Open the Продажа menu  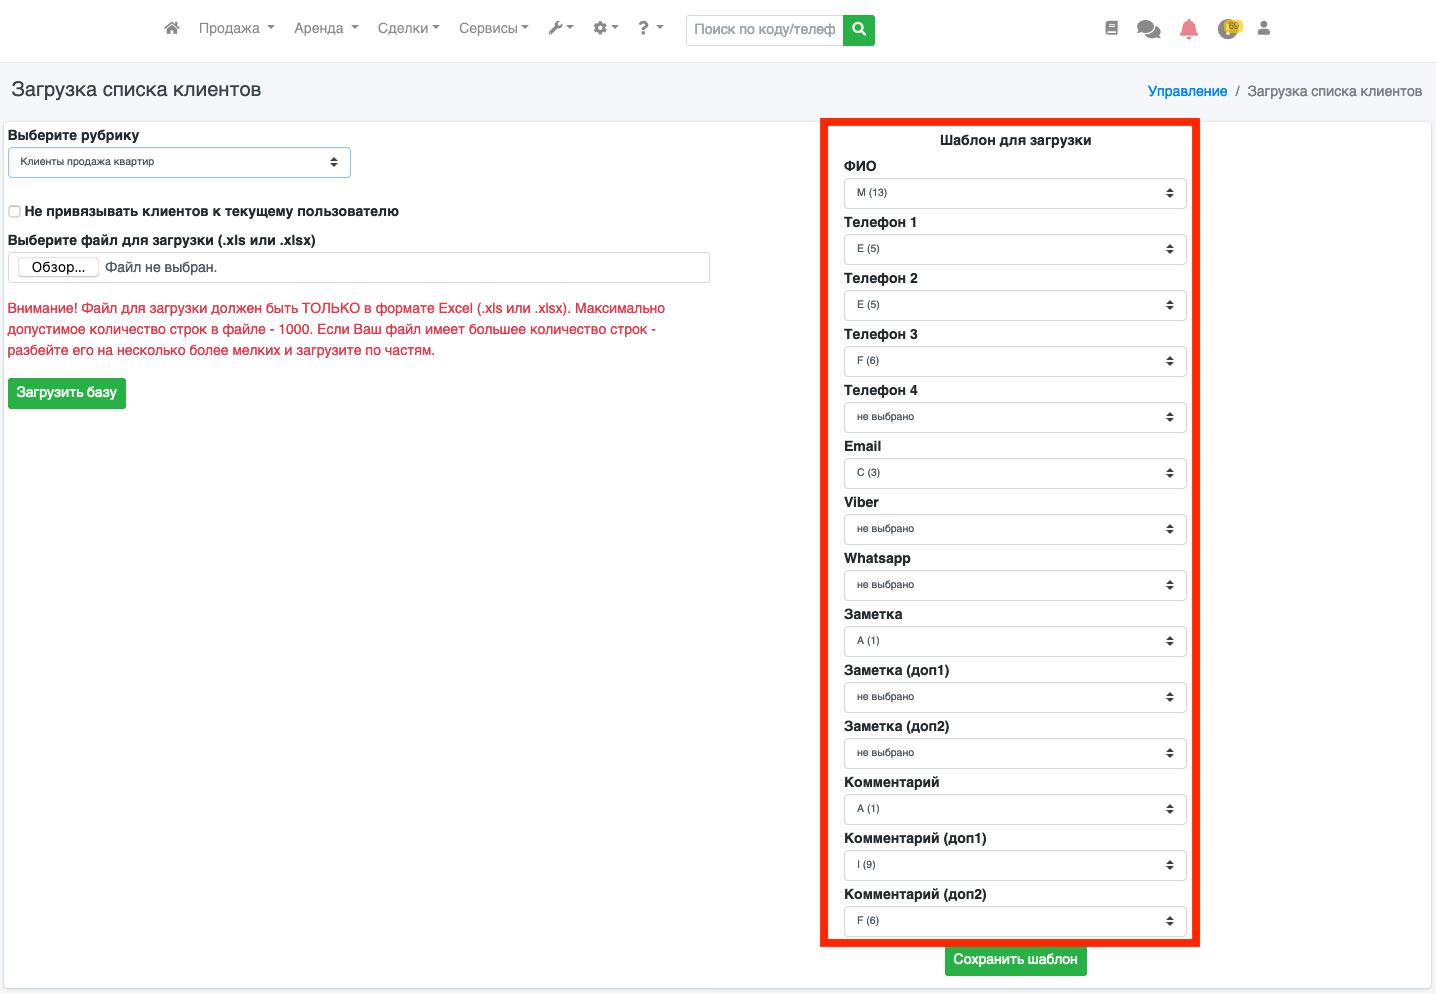click(236, 28)
